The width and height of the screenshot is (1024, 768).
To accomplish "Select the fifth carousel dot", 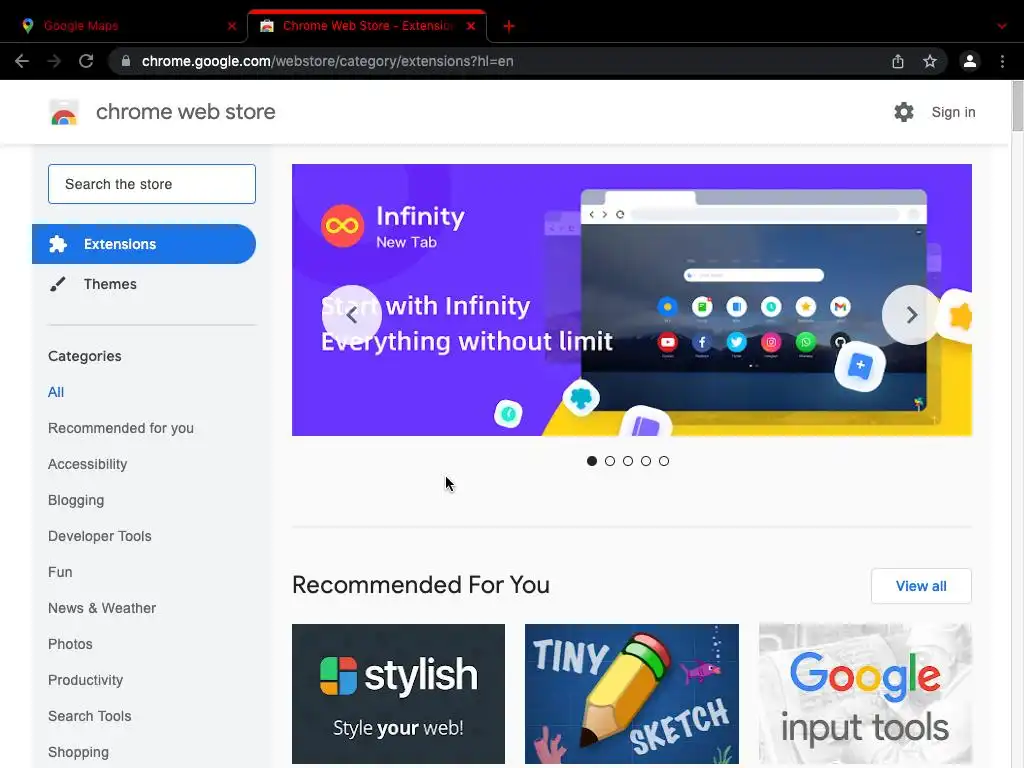I will [664, 461].
